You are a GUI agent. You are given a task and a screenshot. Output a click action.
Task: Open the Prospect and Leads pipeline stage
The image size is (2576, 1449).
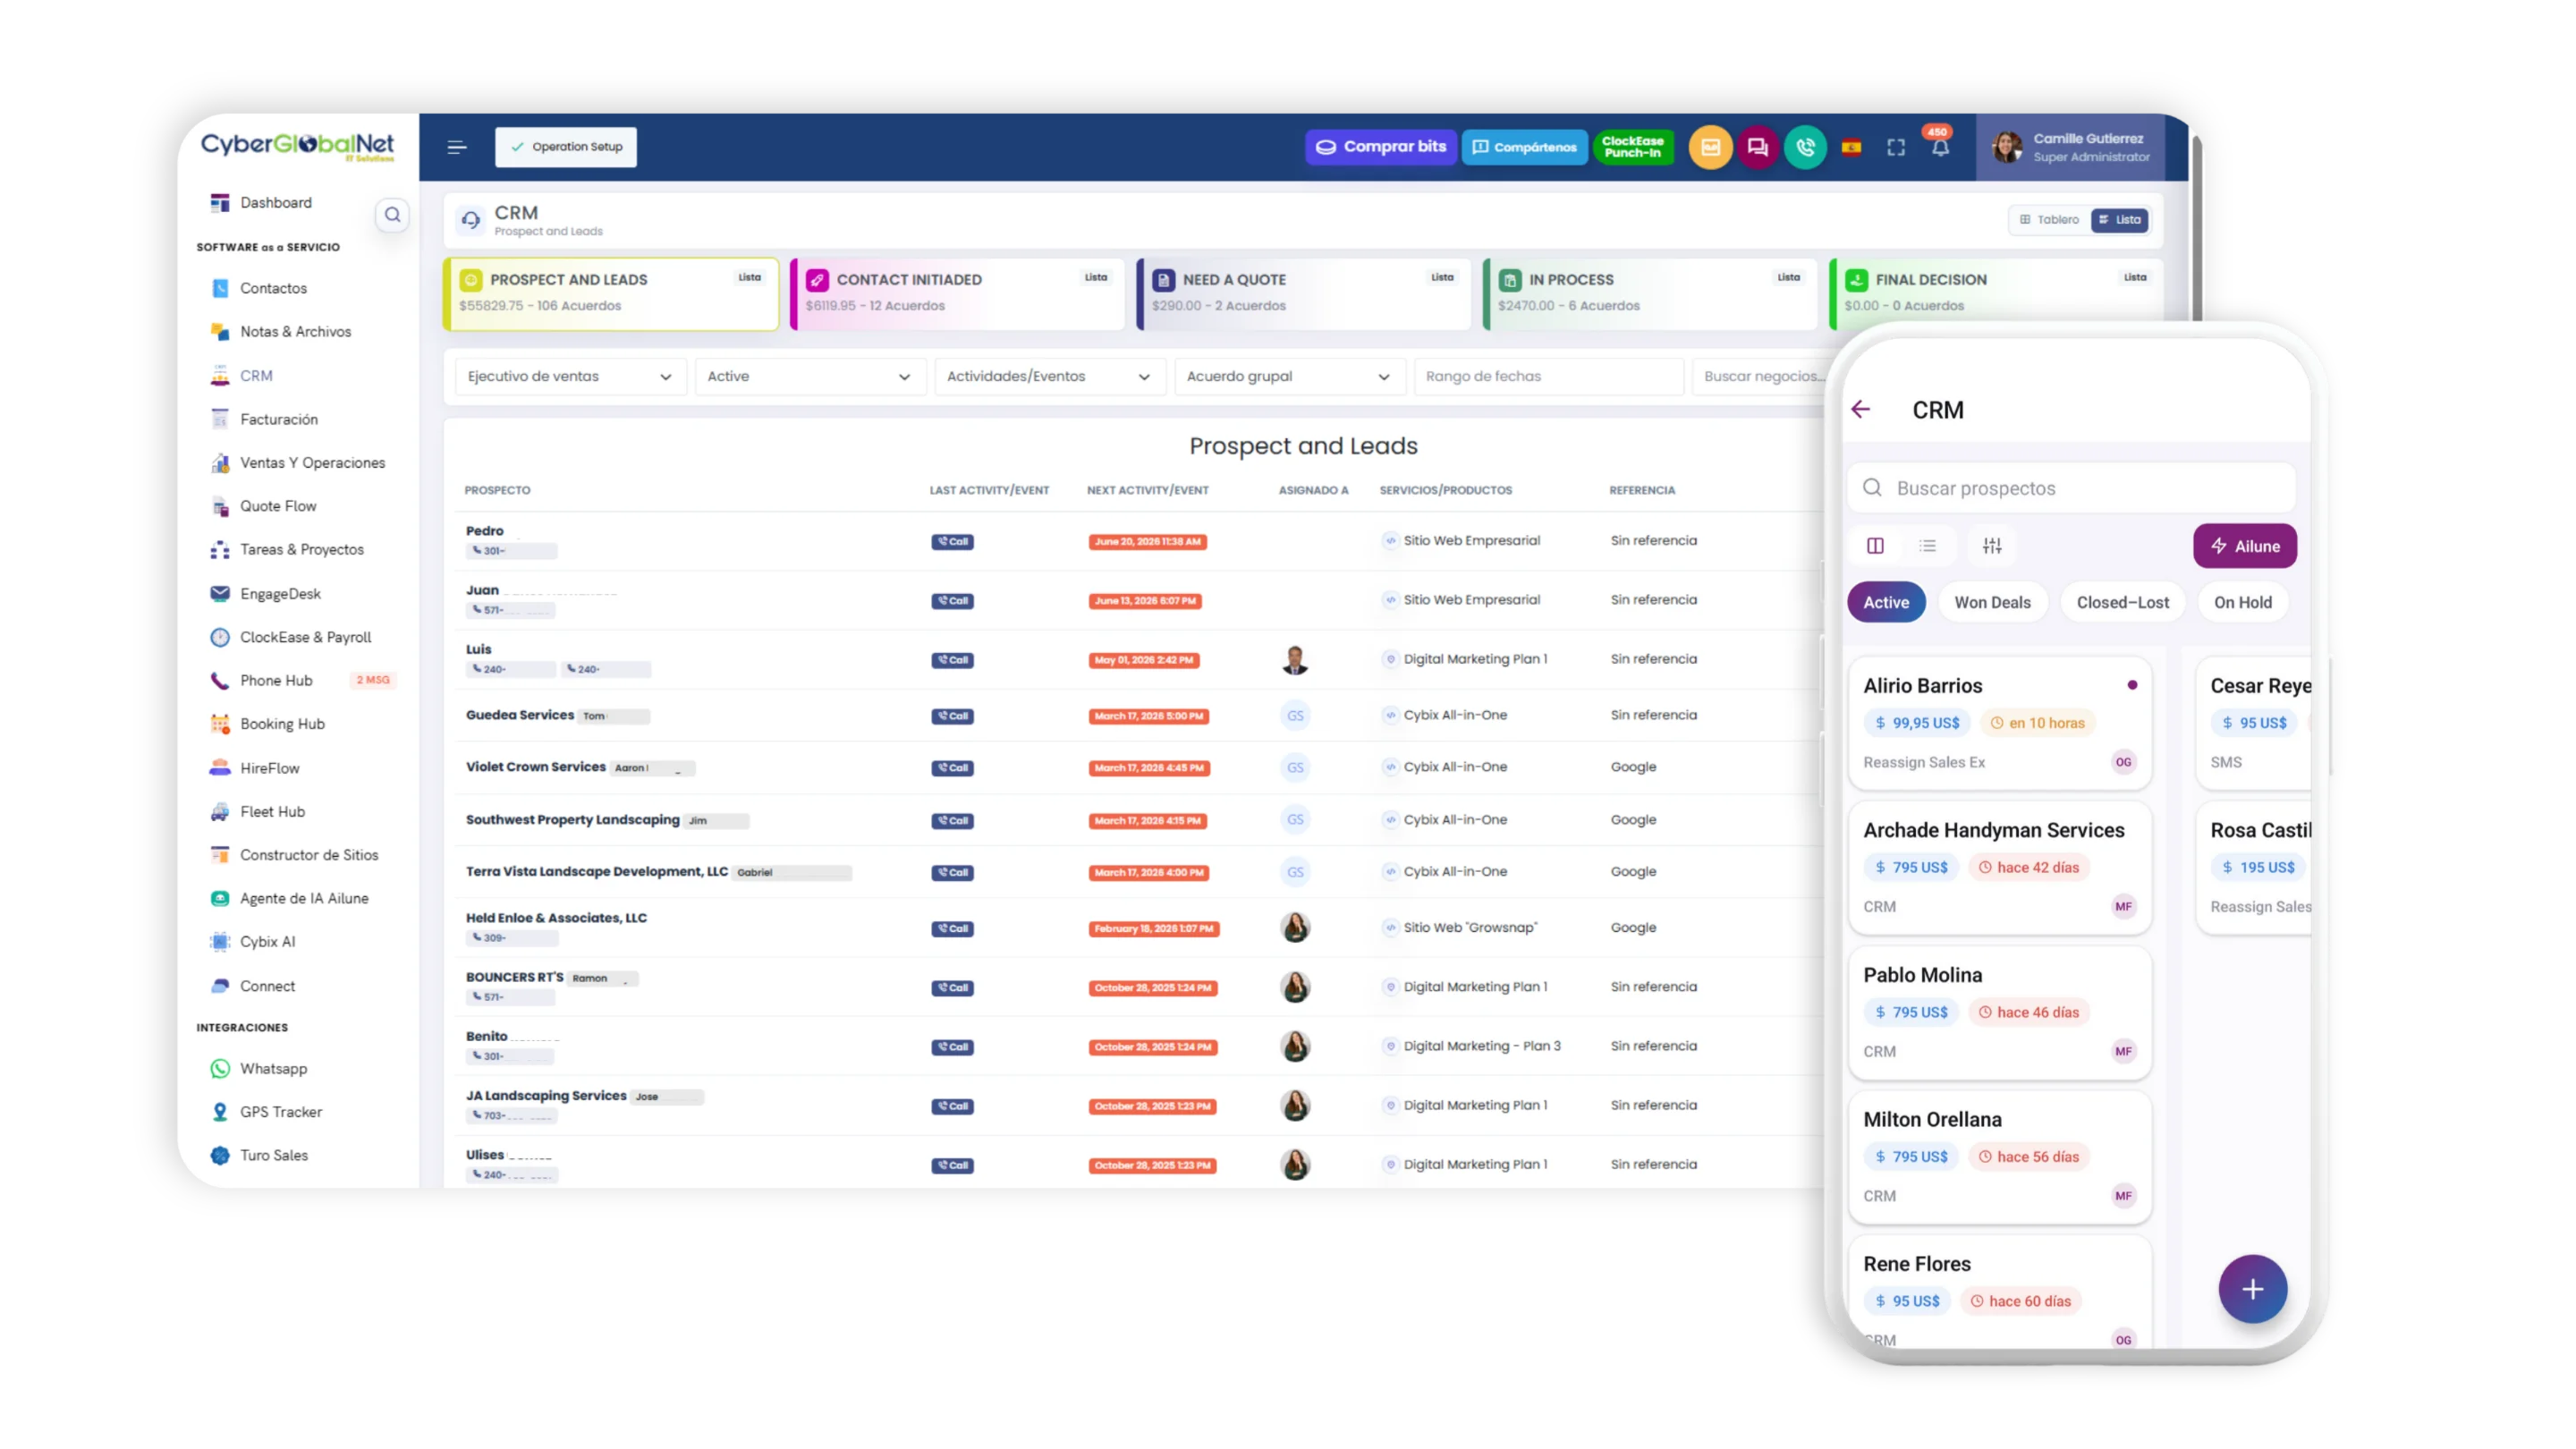point(611,293)
